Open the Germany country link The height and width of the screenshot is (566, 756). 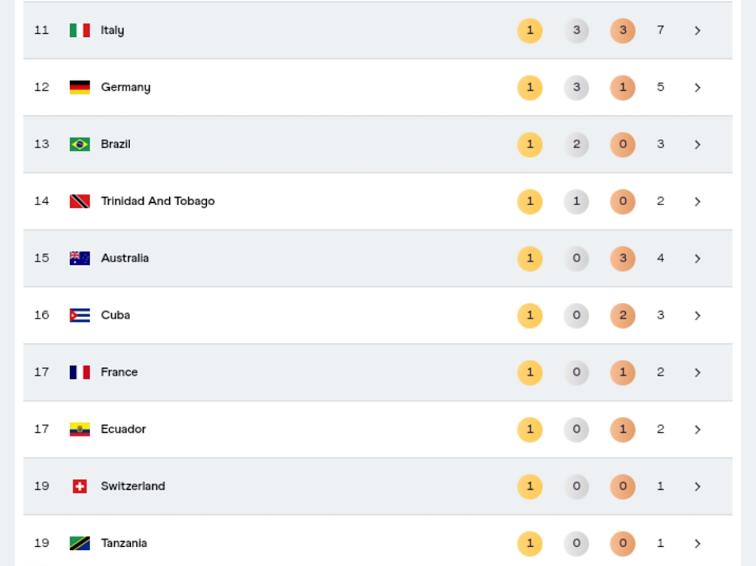[x=125, y=87]
